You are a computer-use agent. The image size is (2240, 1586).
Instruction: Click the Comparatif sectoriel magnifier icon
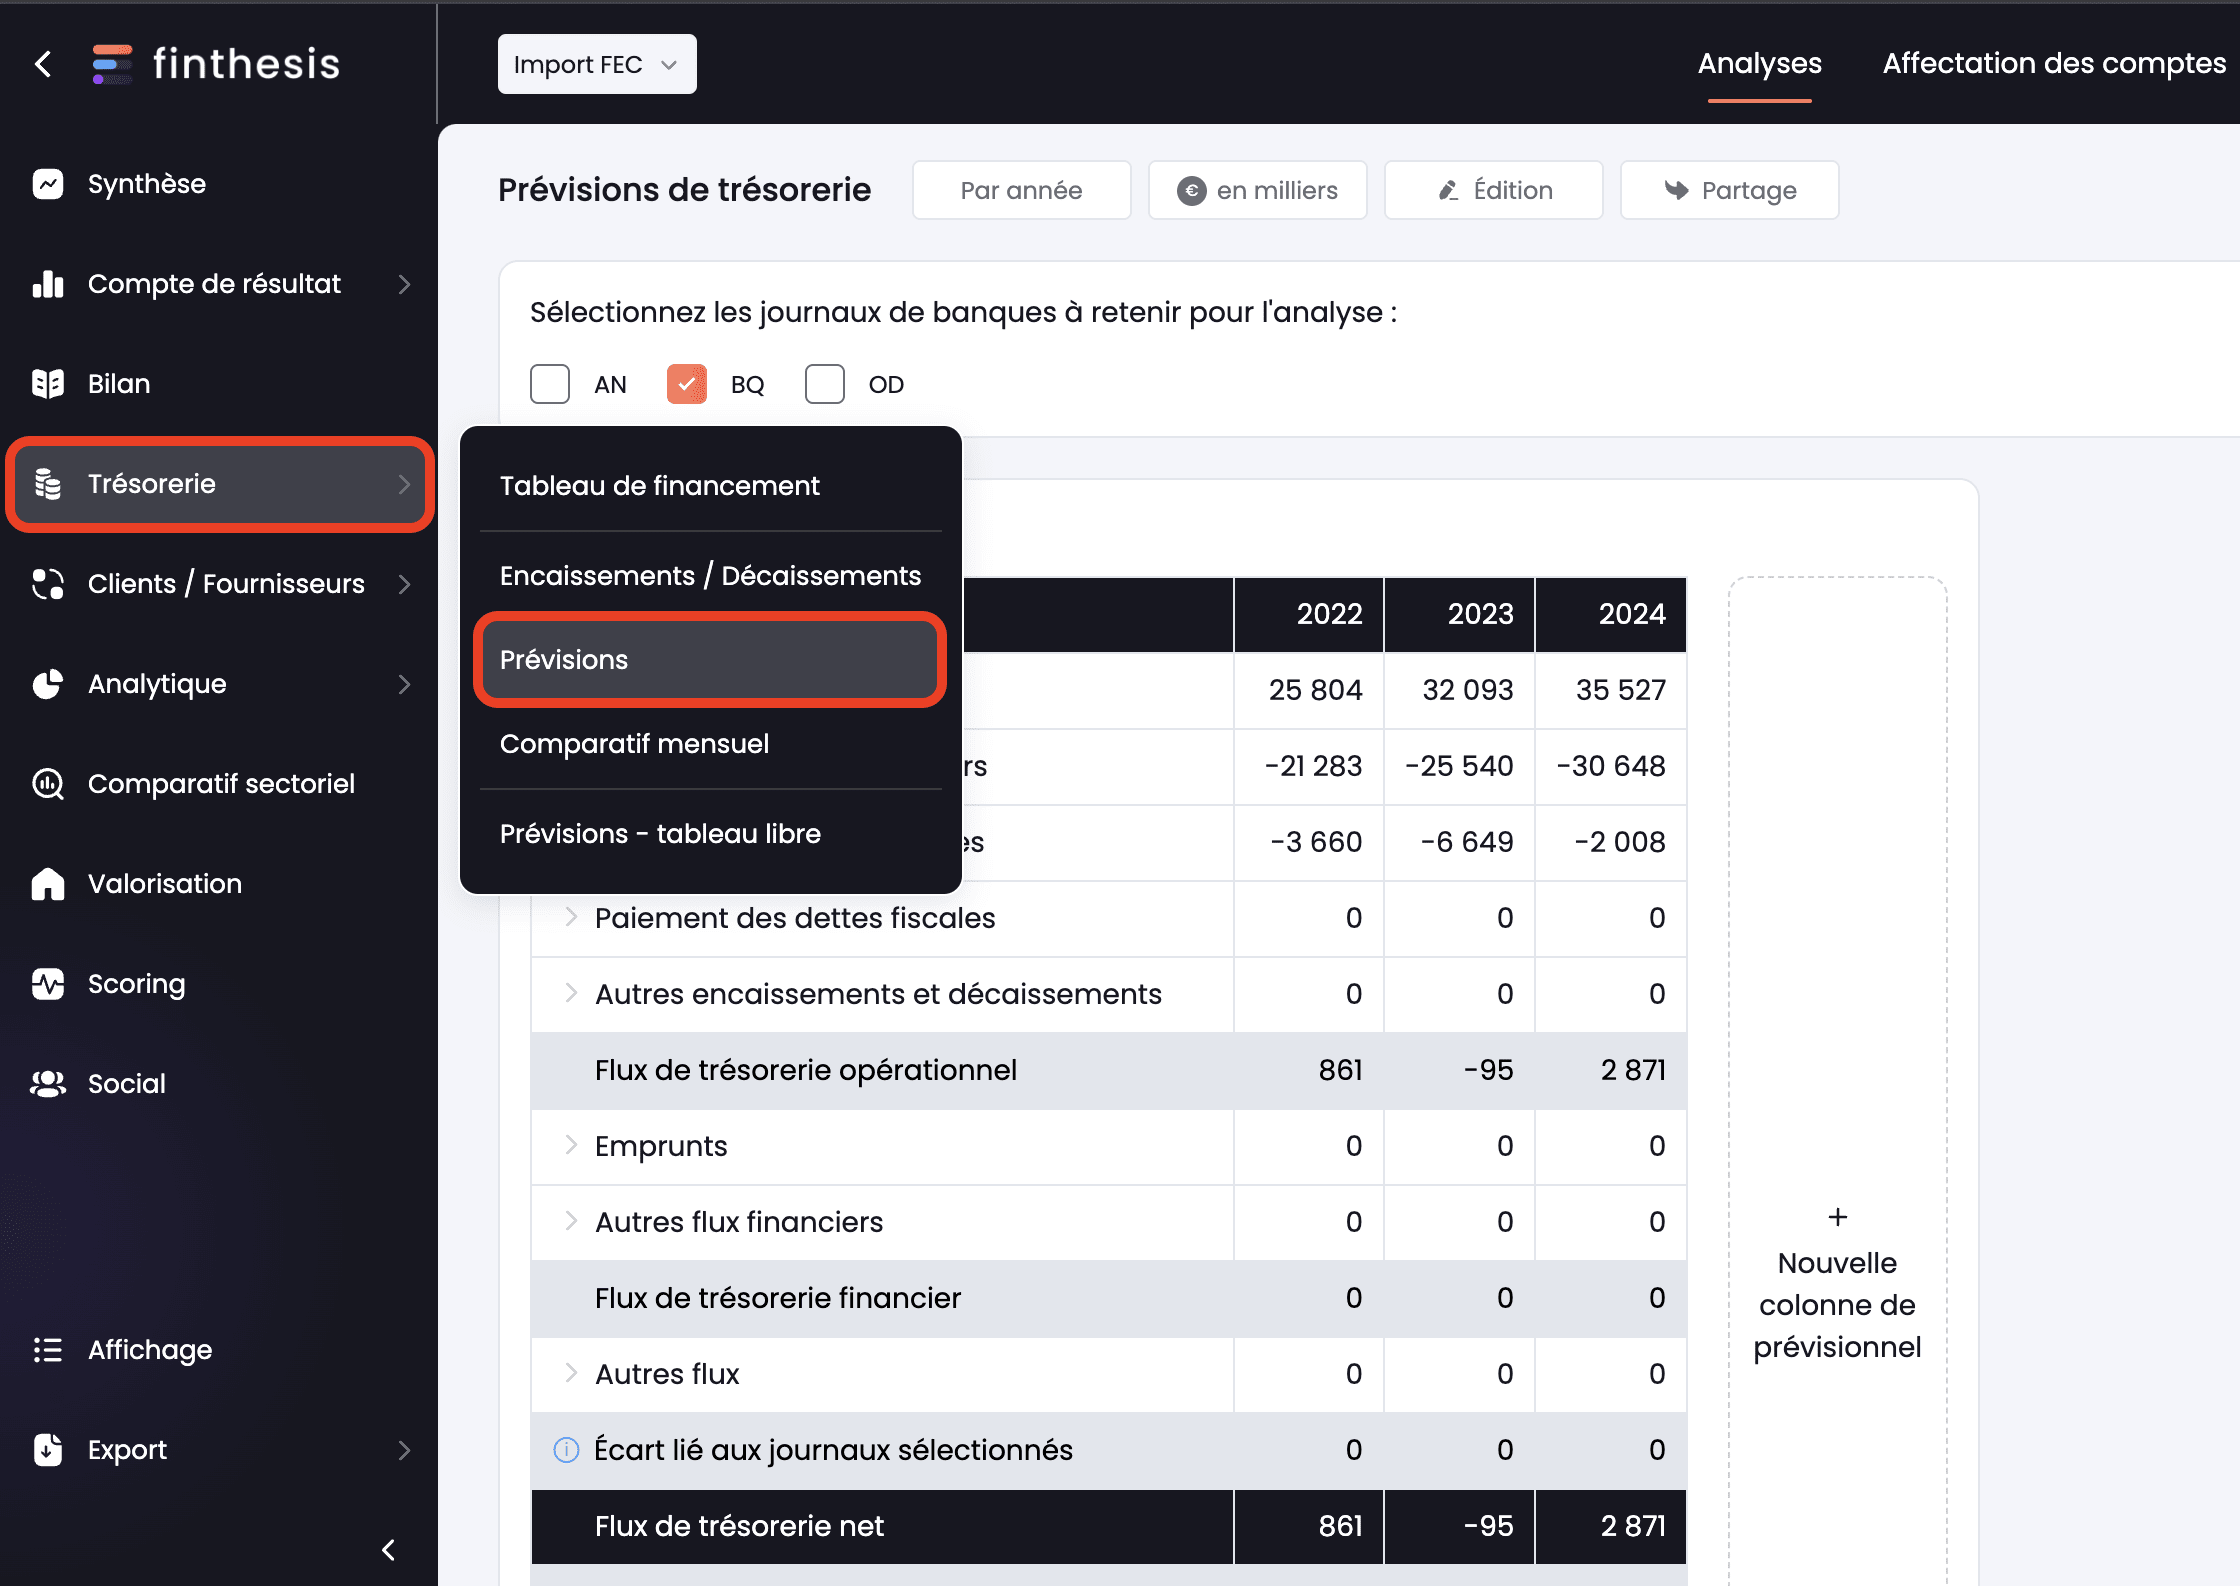click(x=48, y=784)
